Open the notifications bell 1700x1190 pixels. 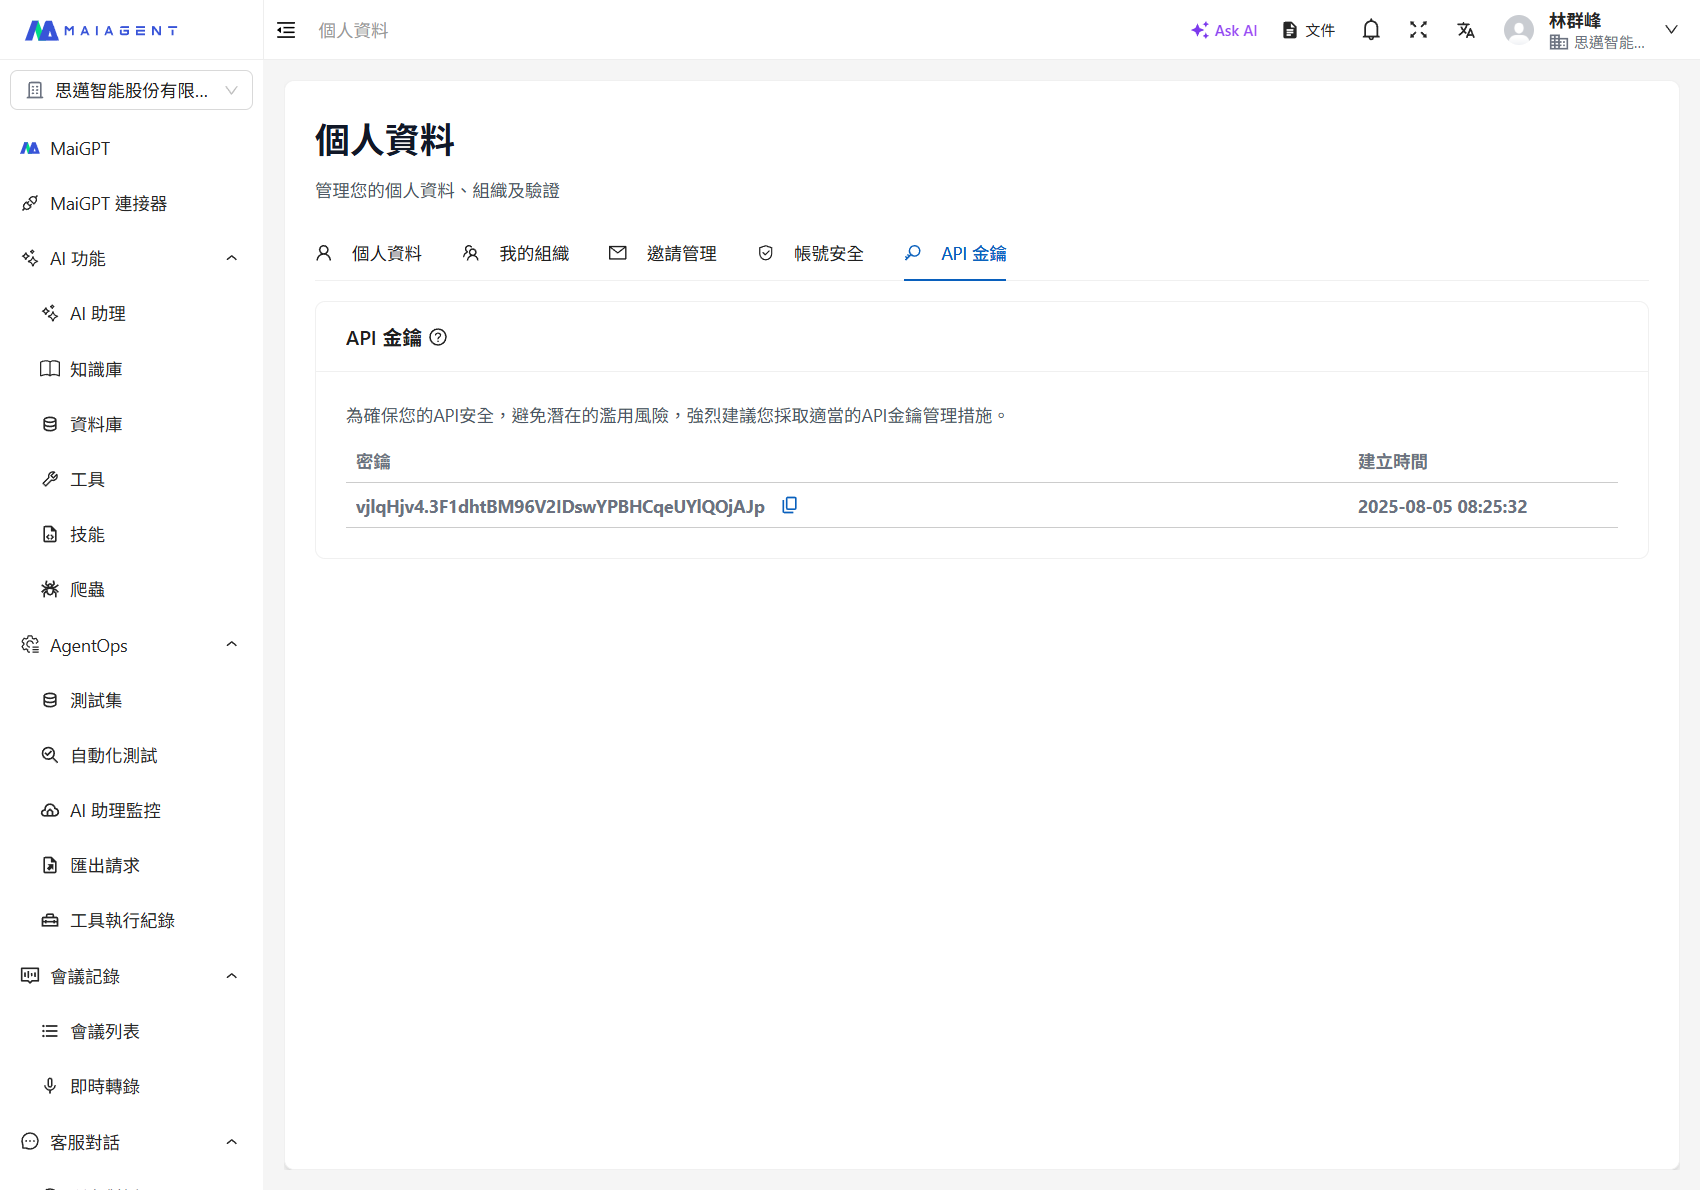(x=1370, y=30)
